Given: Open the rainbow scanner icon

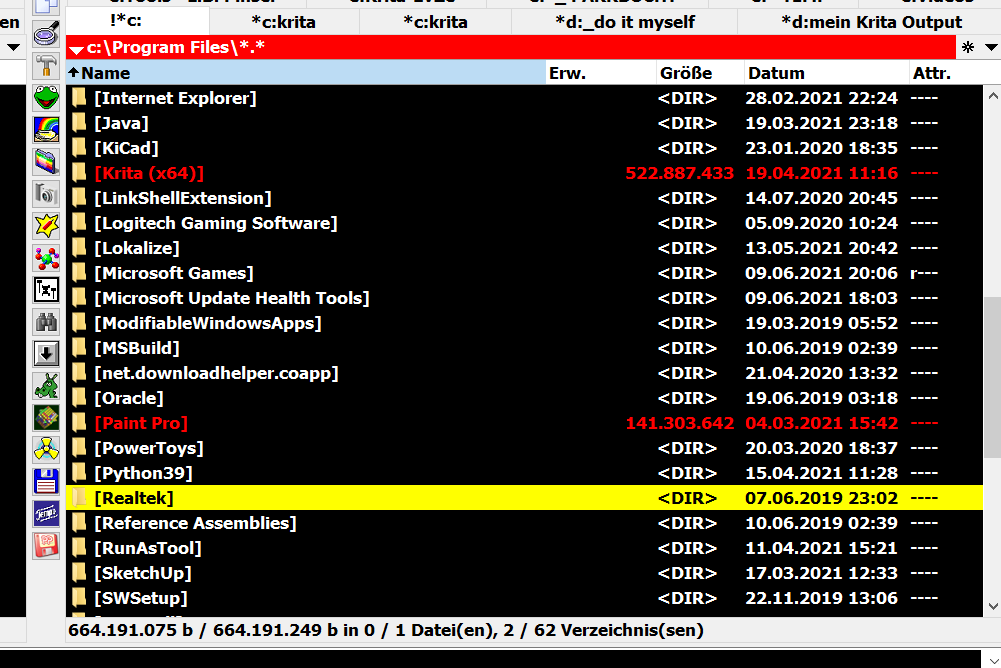Looking at the screenshot, I should [46, 130].
